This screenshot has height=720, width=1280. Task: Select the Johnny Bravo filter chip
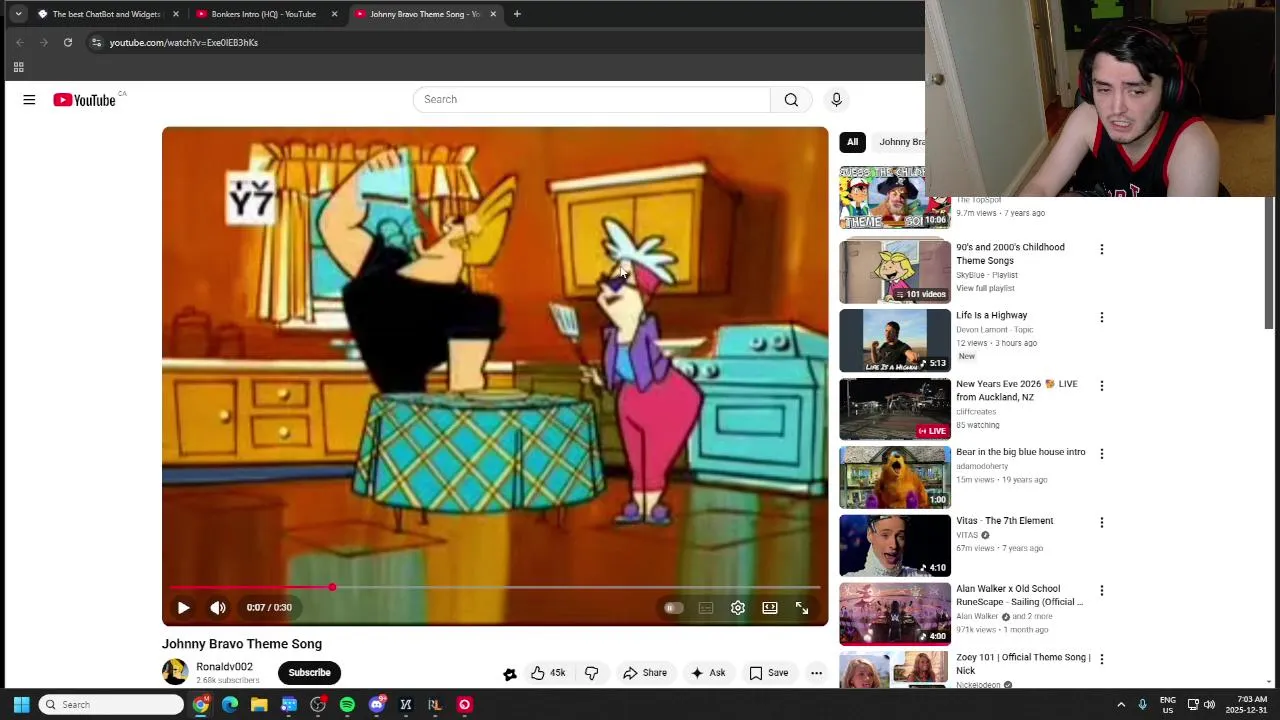tap(900, 142)
